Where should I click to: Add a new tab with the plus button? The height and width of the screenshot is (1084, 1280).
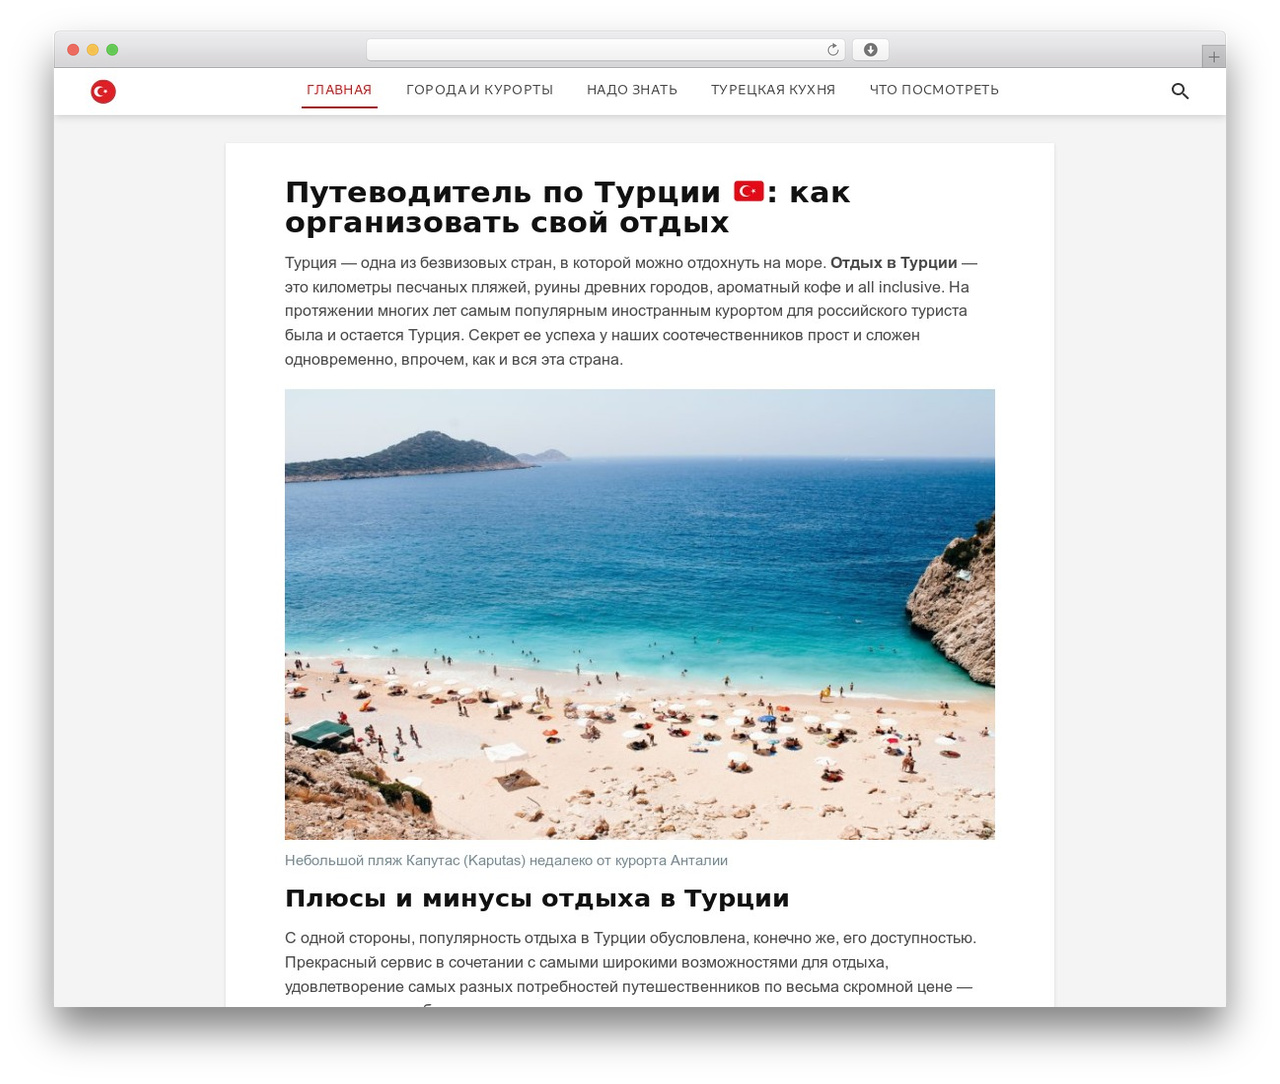coord(1213,57)
